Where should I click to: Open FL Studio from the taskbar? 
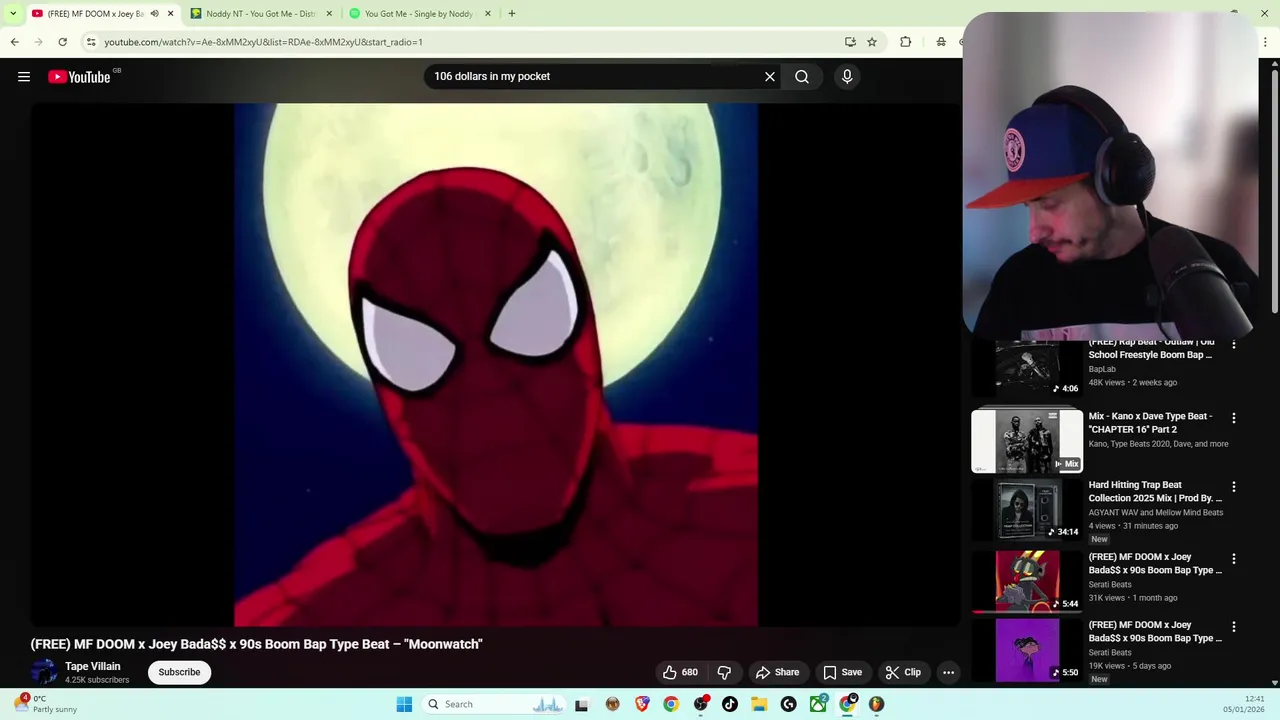(876, 704)
